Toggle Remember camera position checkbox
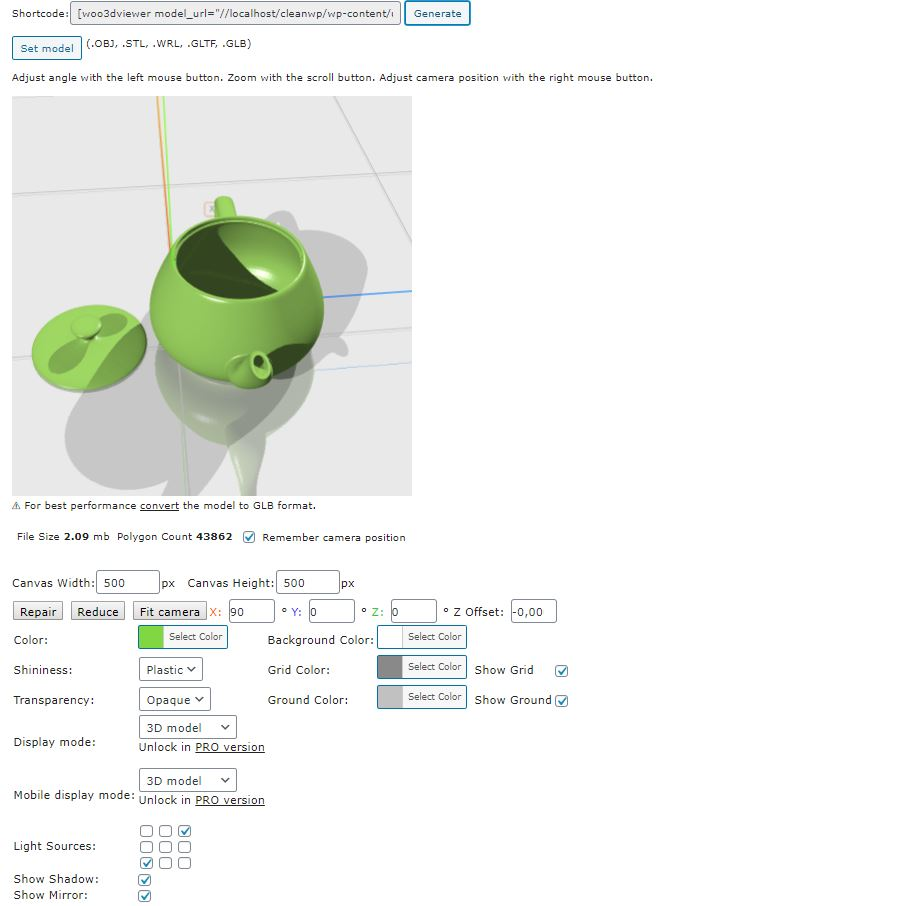 point(249,537)
